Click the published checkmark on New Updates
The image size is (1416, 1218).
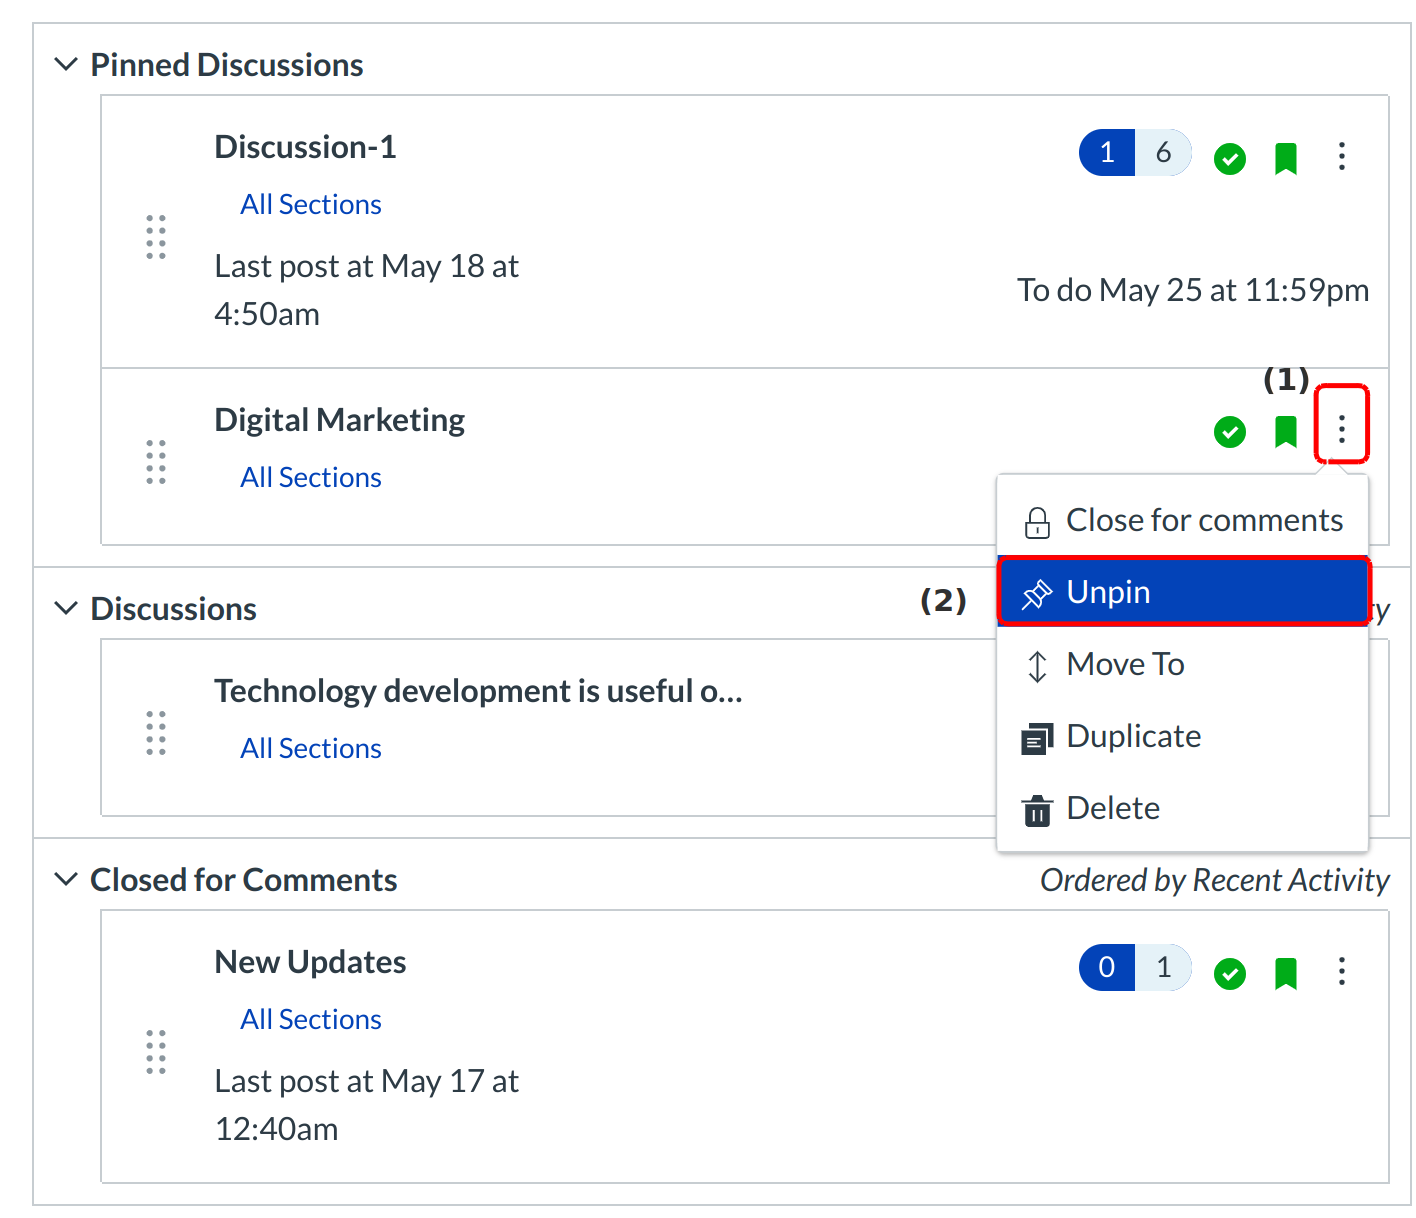coord(1230,973)
